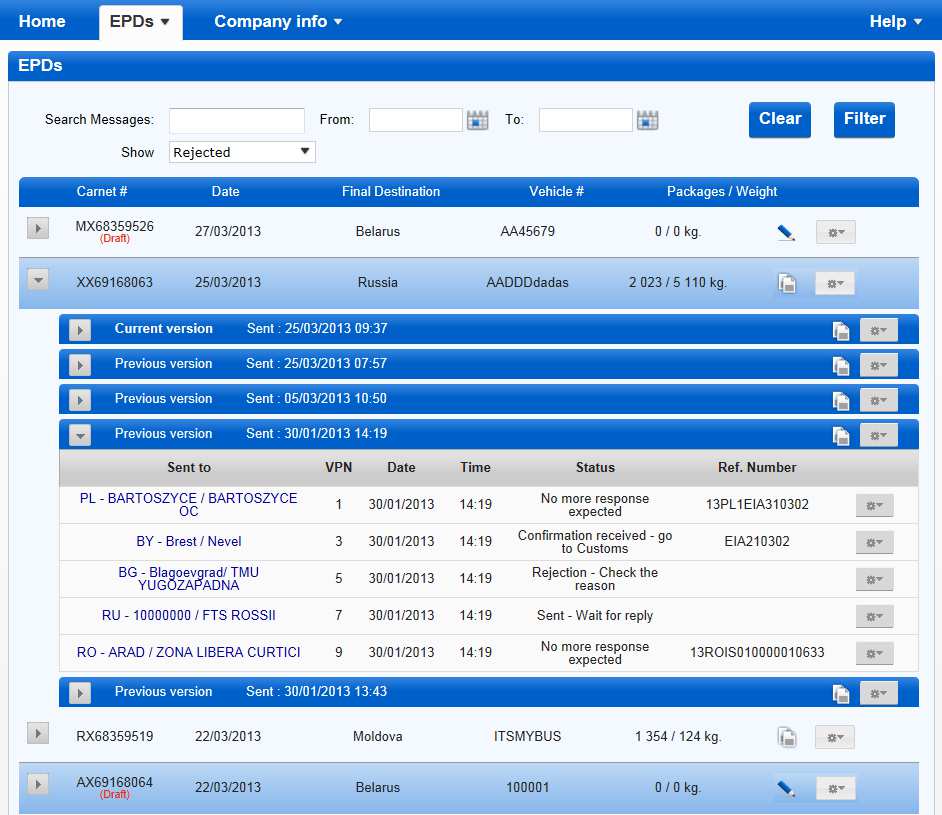
Task: Copy the Previous version sent 05/03/2013 10:50
Action: point(841,401)
